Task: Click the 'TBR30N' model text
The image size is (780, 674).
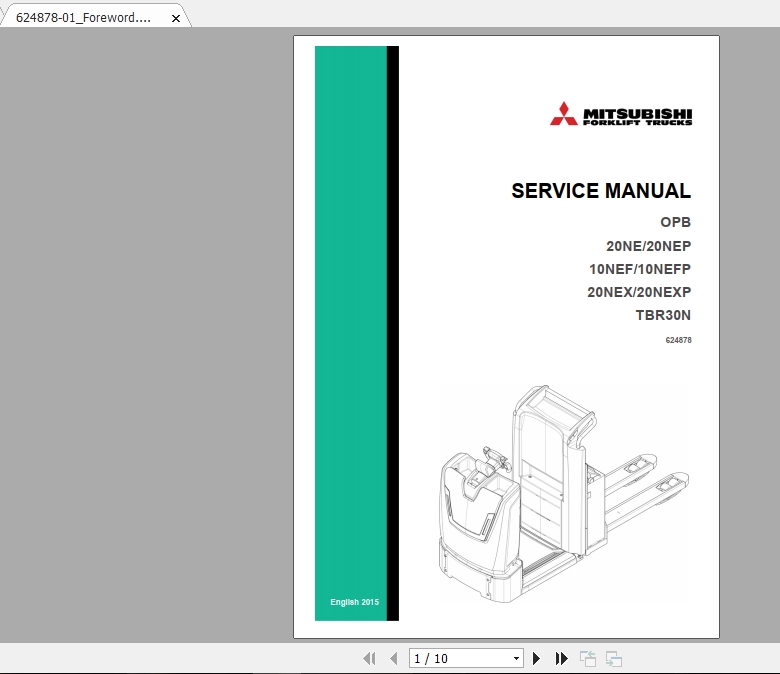Action: [664, 315]
